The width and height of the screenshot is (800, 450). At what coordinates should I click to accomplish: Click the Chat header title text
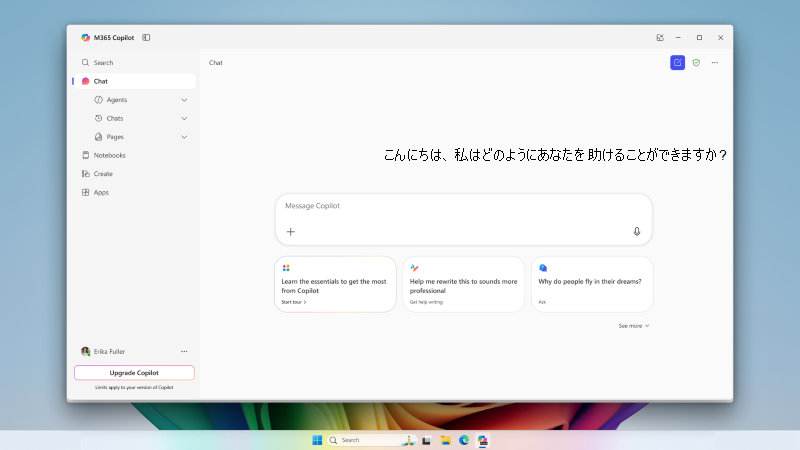pos(216,63)
